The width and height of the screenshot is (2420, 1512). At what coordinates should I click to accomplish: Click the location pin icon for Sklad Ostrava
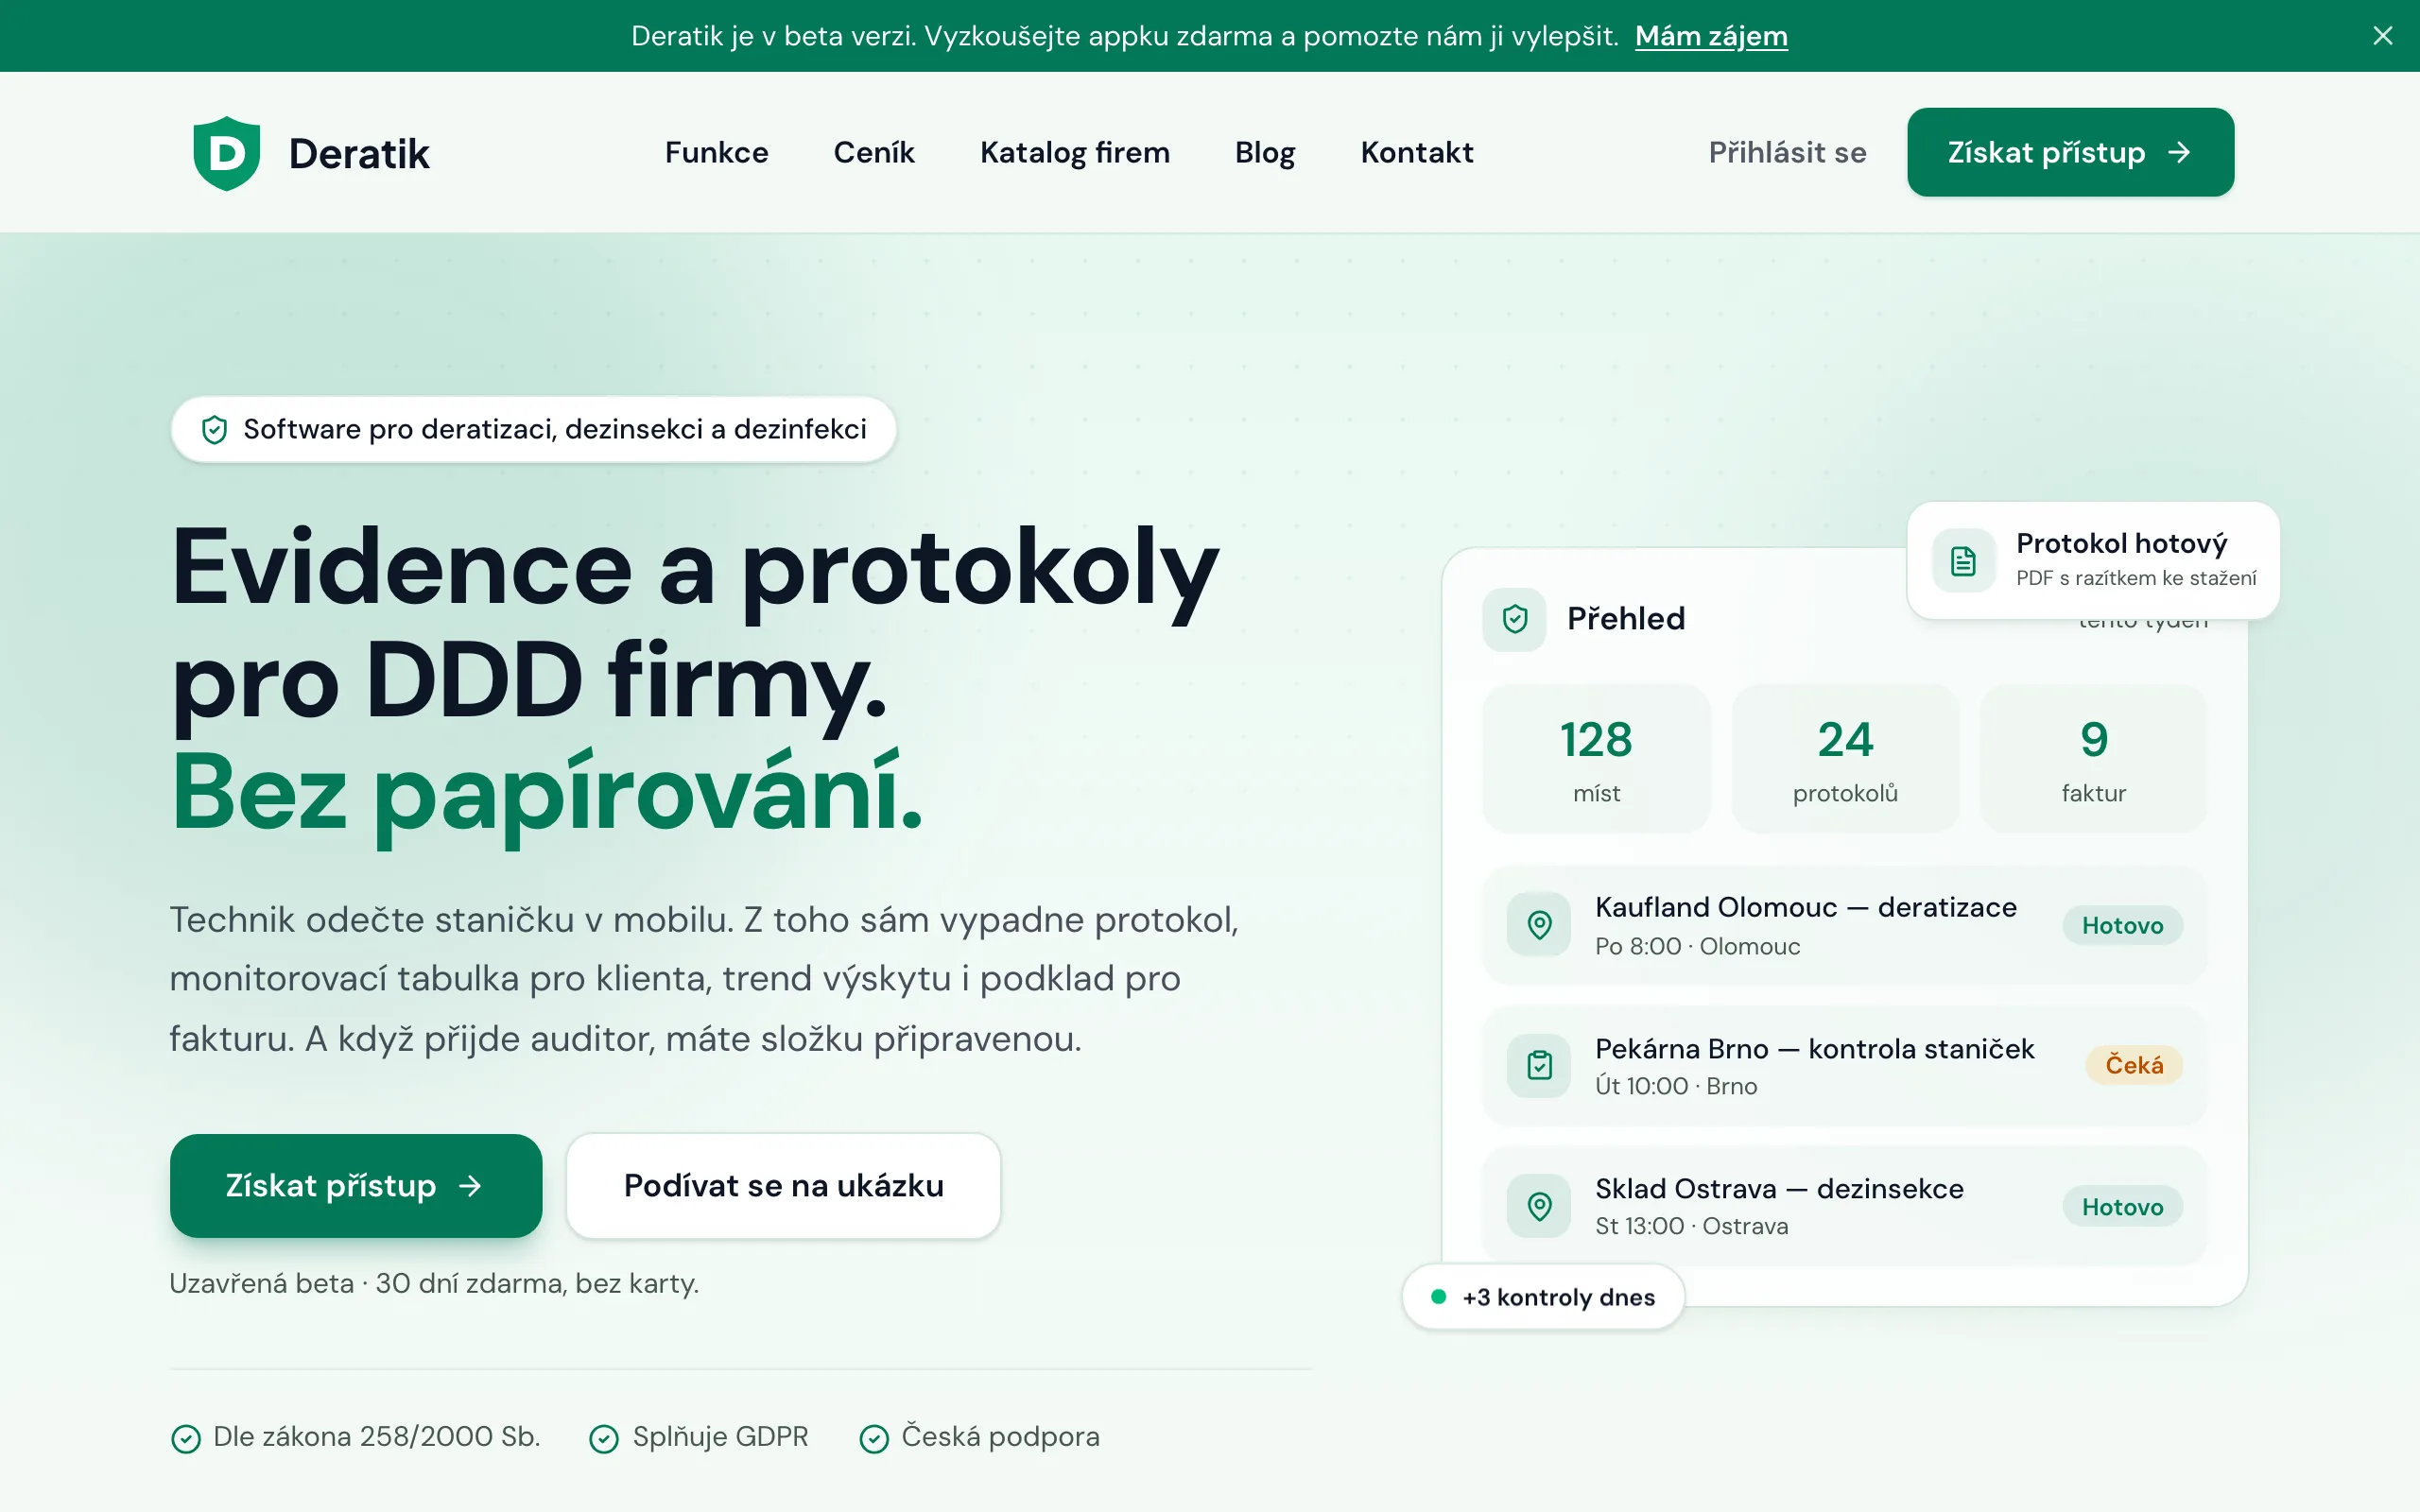point(1539,1206)
